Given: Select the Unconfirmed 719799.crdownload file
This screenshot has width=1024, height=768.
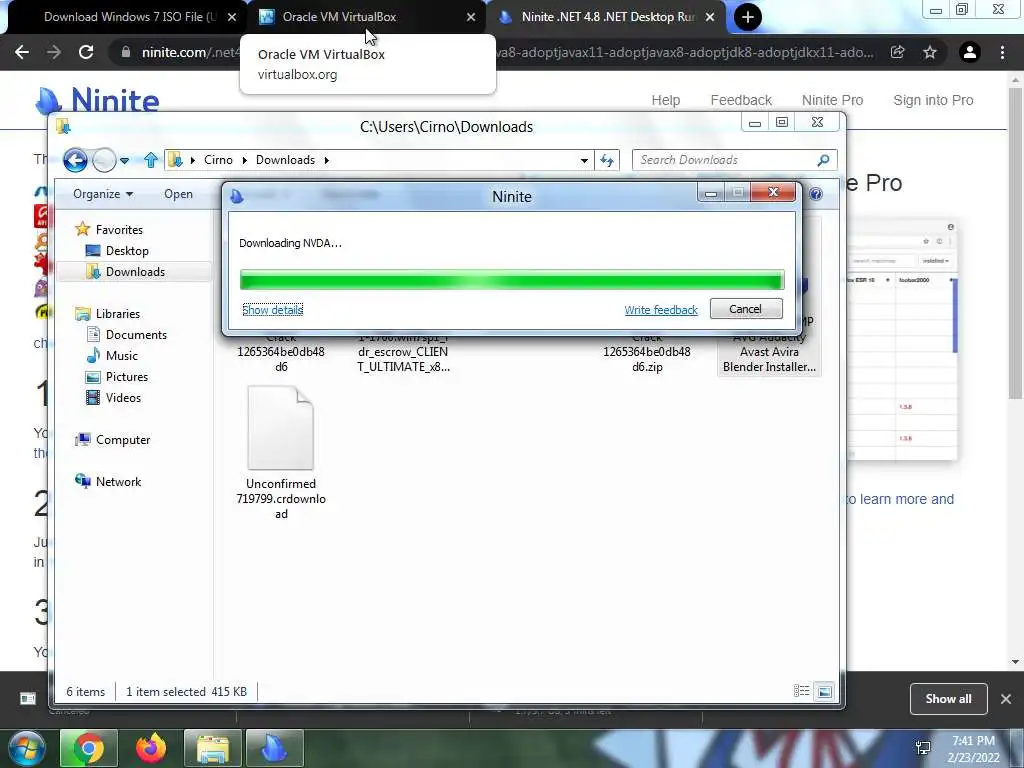Looking at the screenshot, I should pos(281,452).
